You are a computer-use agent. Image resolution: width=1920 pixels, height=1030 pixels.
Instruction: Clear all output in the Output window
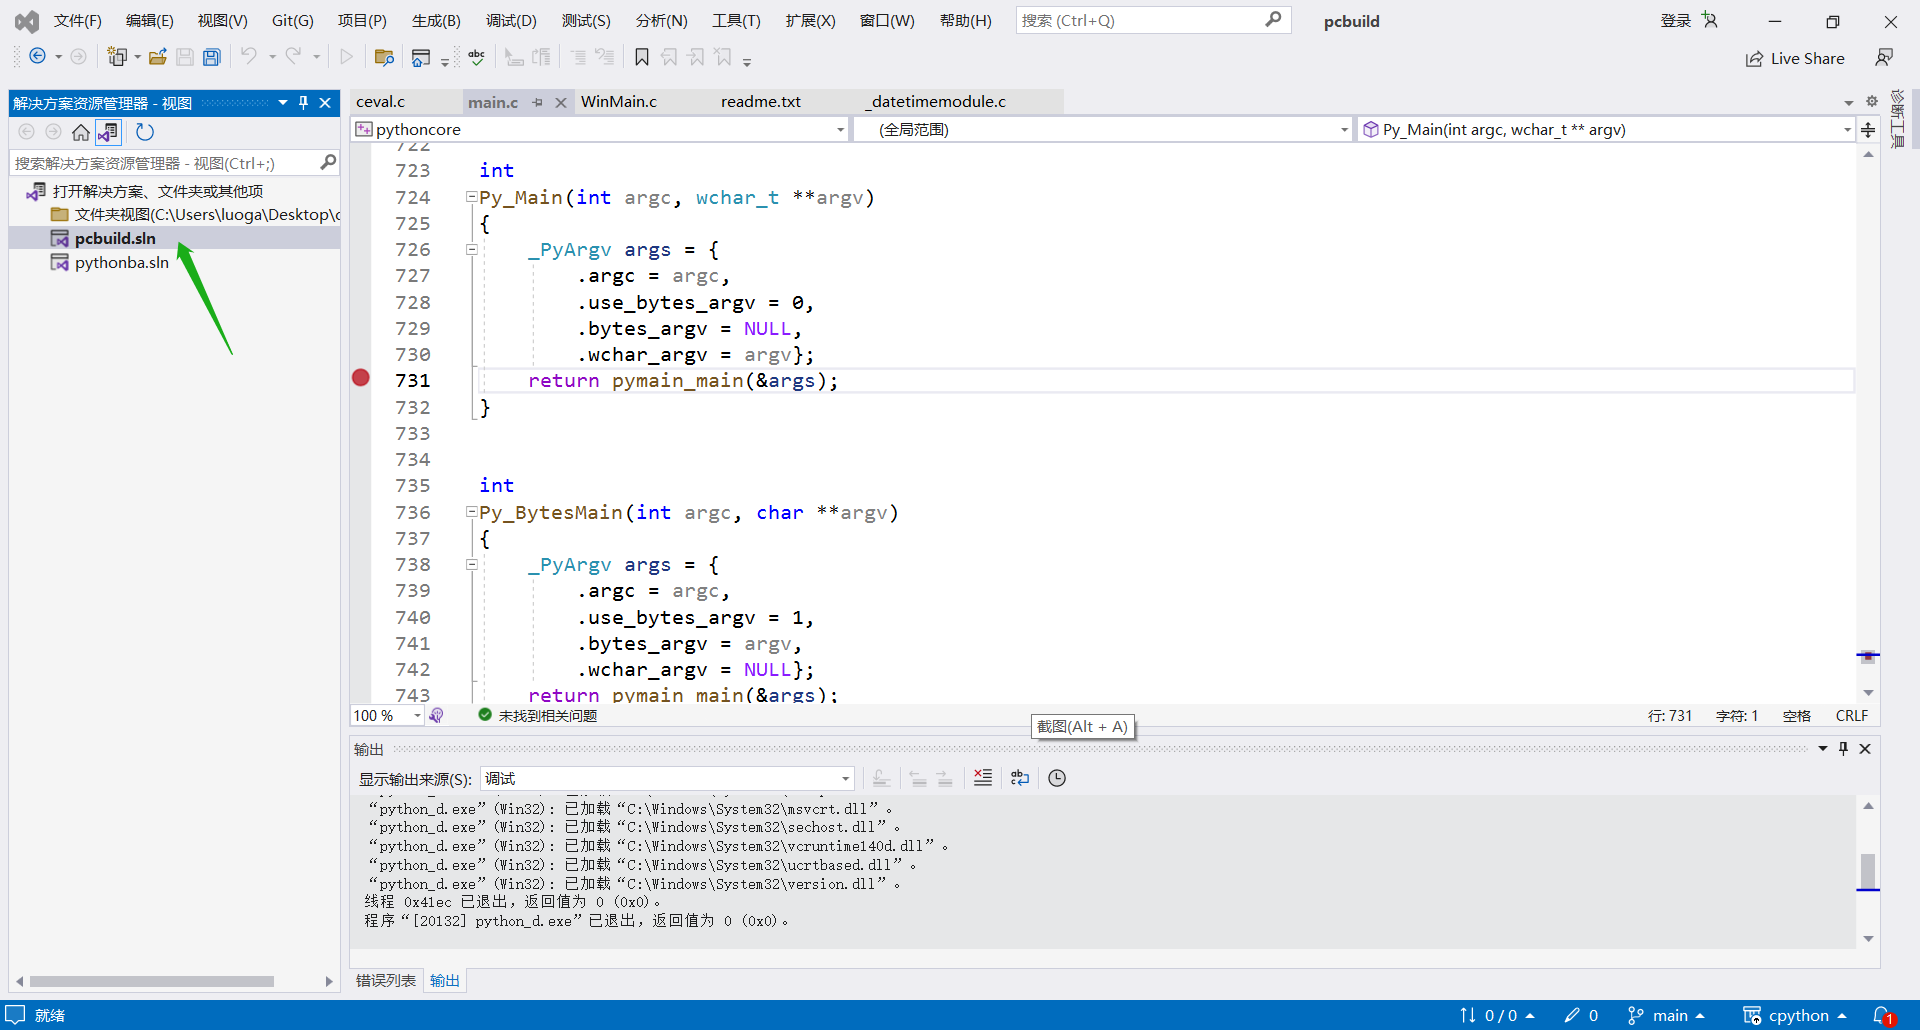(x=983, y=778)
